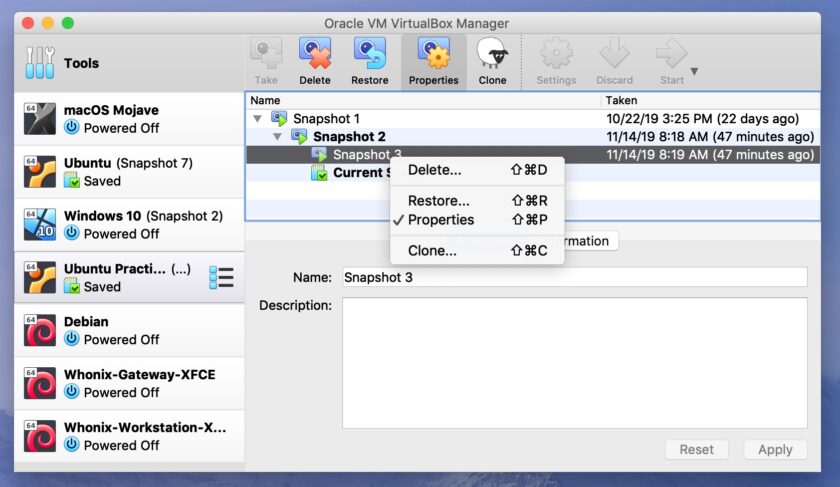Click the saved-state icon under Ubuntu Practi...
This screenshot has height=487, width=840.
tap(71, 287)
